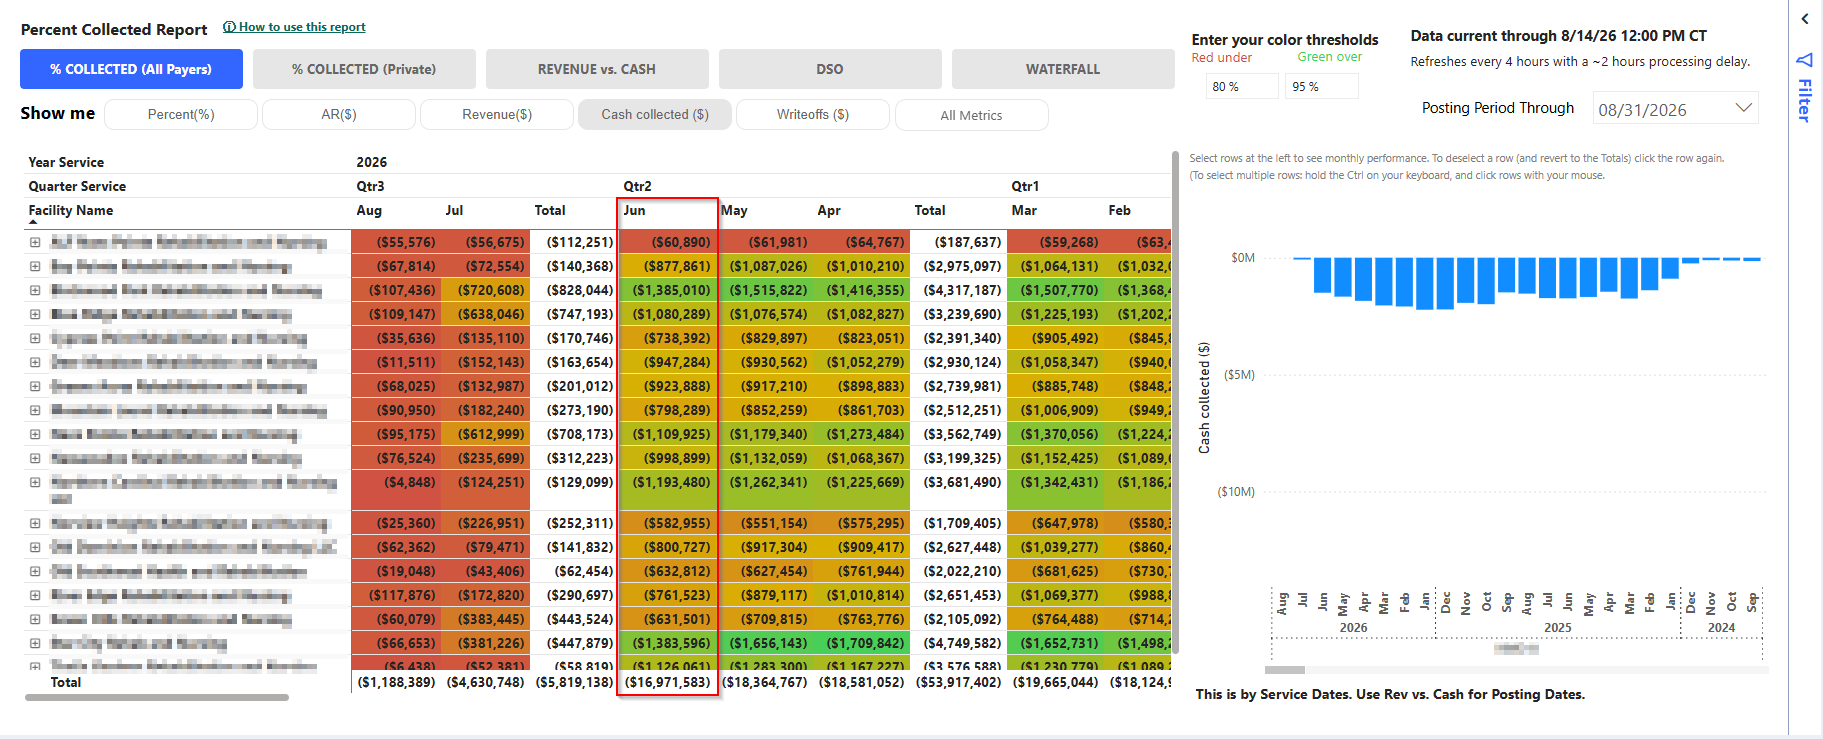Click Facility Name sort arrow

[33, 222]
